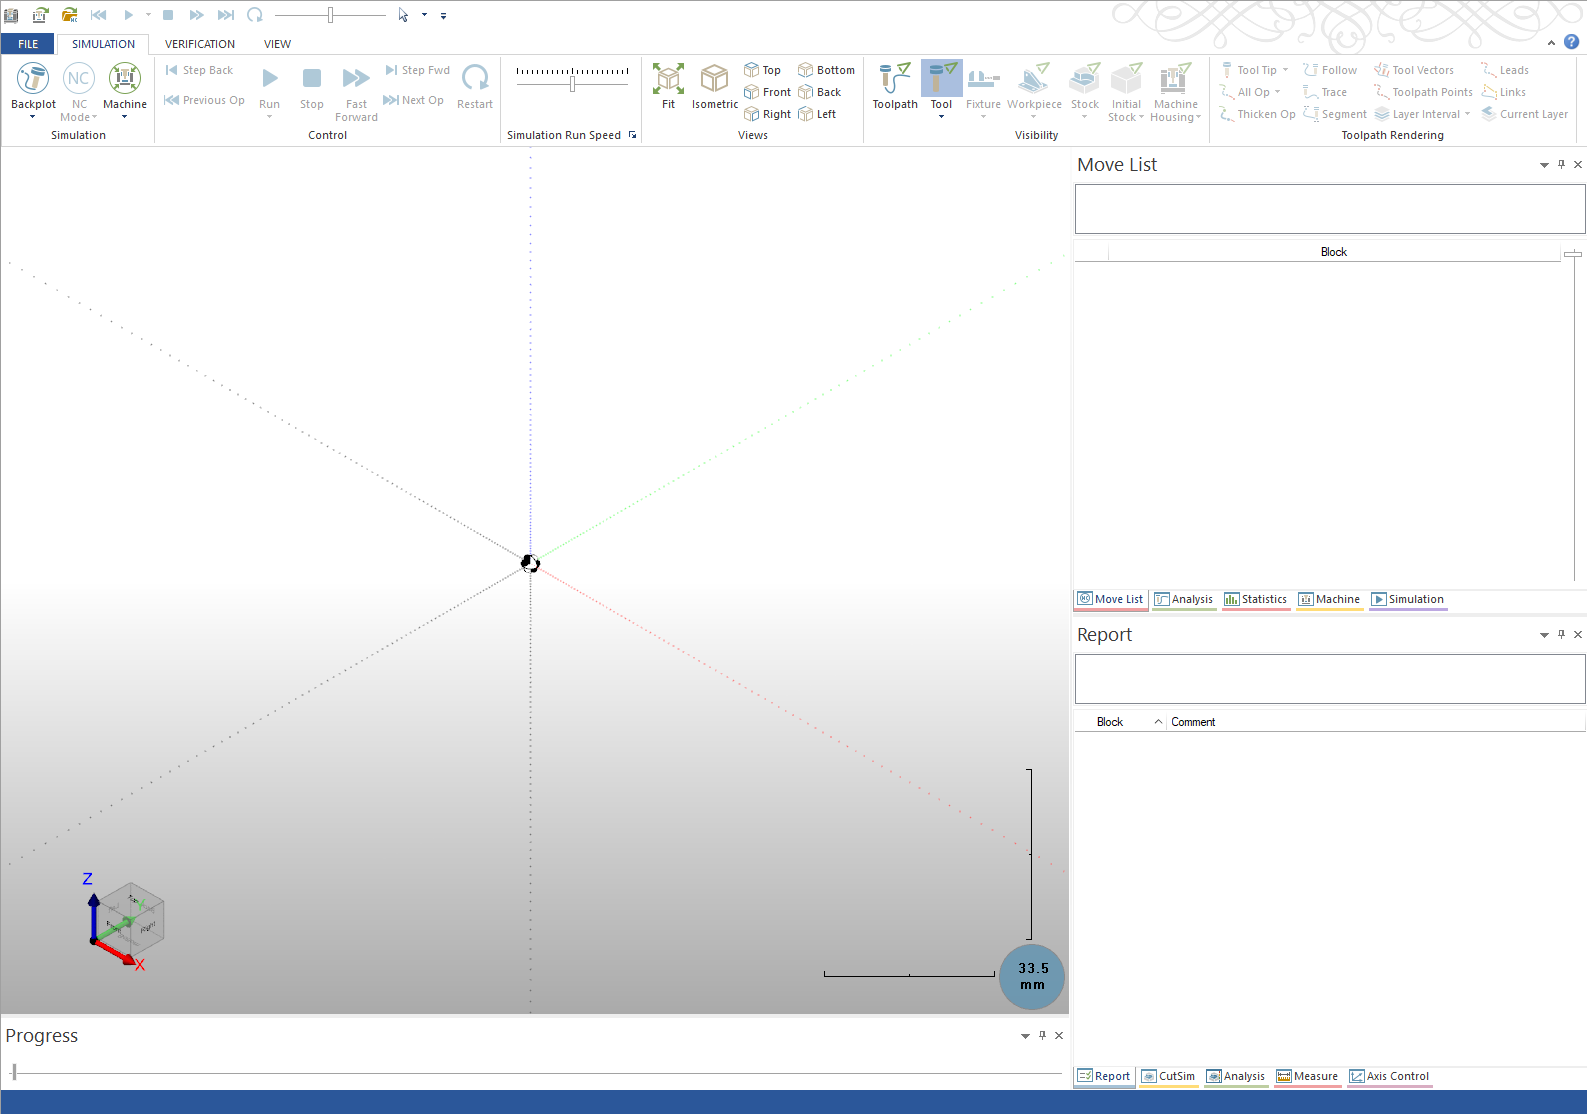Click the Restart simulation icon

(475, 79)
